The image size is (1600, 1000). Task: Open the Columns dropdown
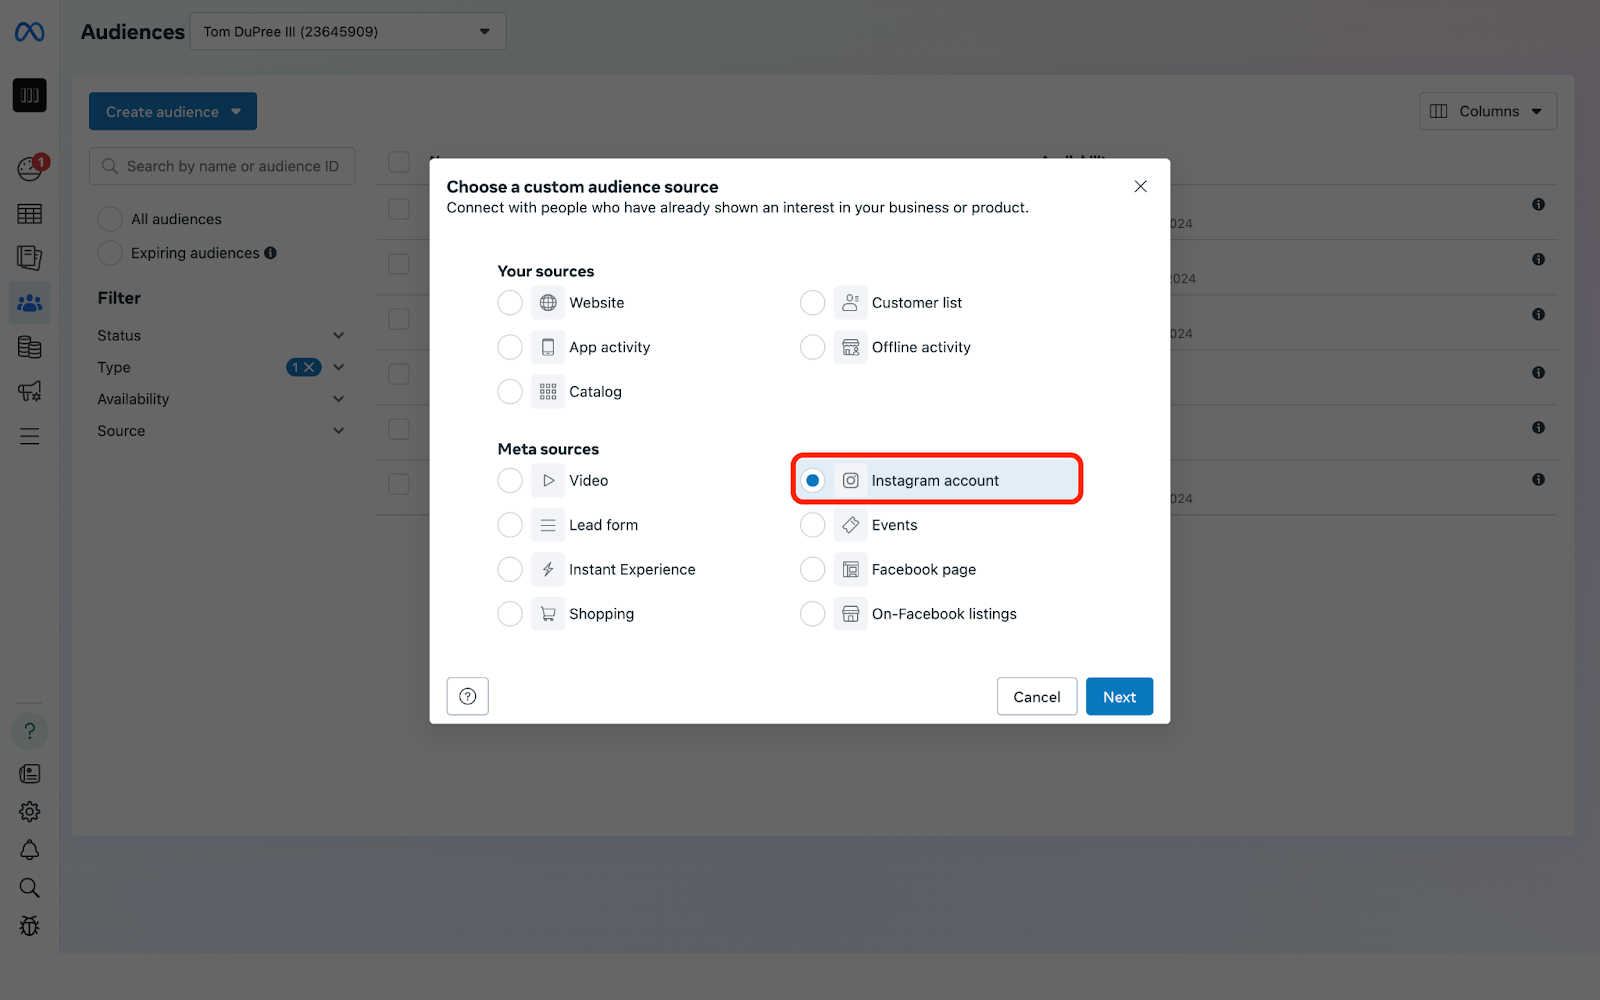[1488, 111]
